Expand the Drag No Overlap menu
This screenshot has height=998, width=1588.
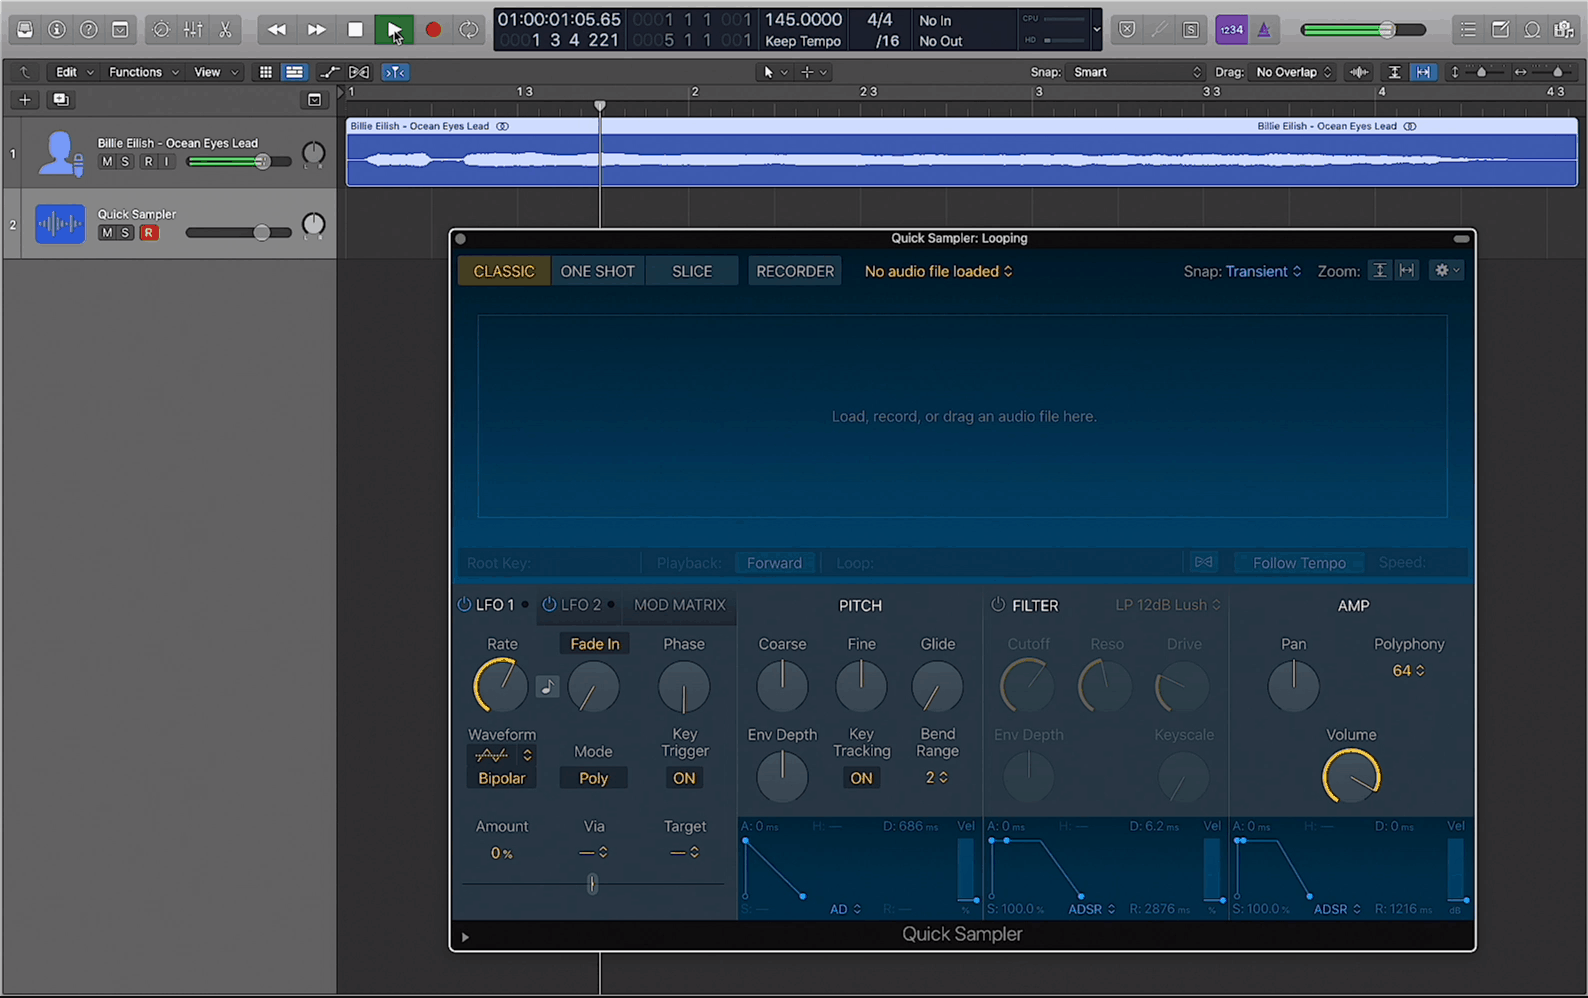coord(1293,72)
